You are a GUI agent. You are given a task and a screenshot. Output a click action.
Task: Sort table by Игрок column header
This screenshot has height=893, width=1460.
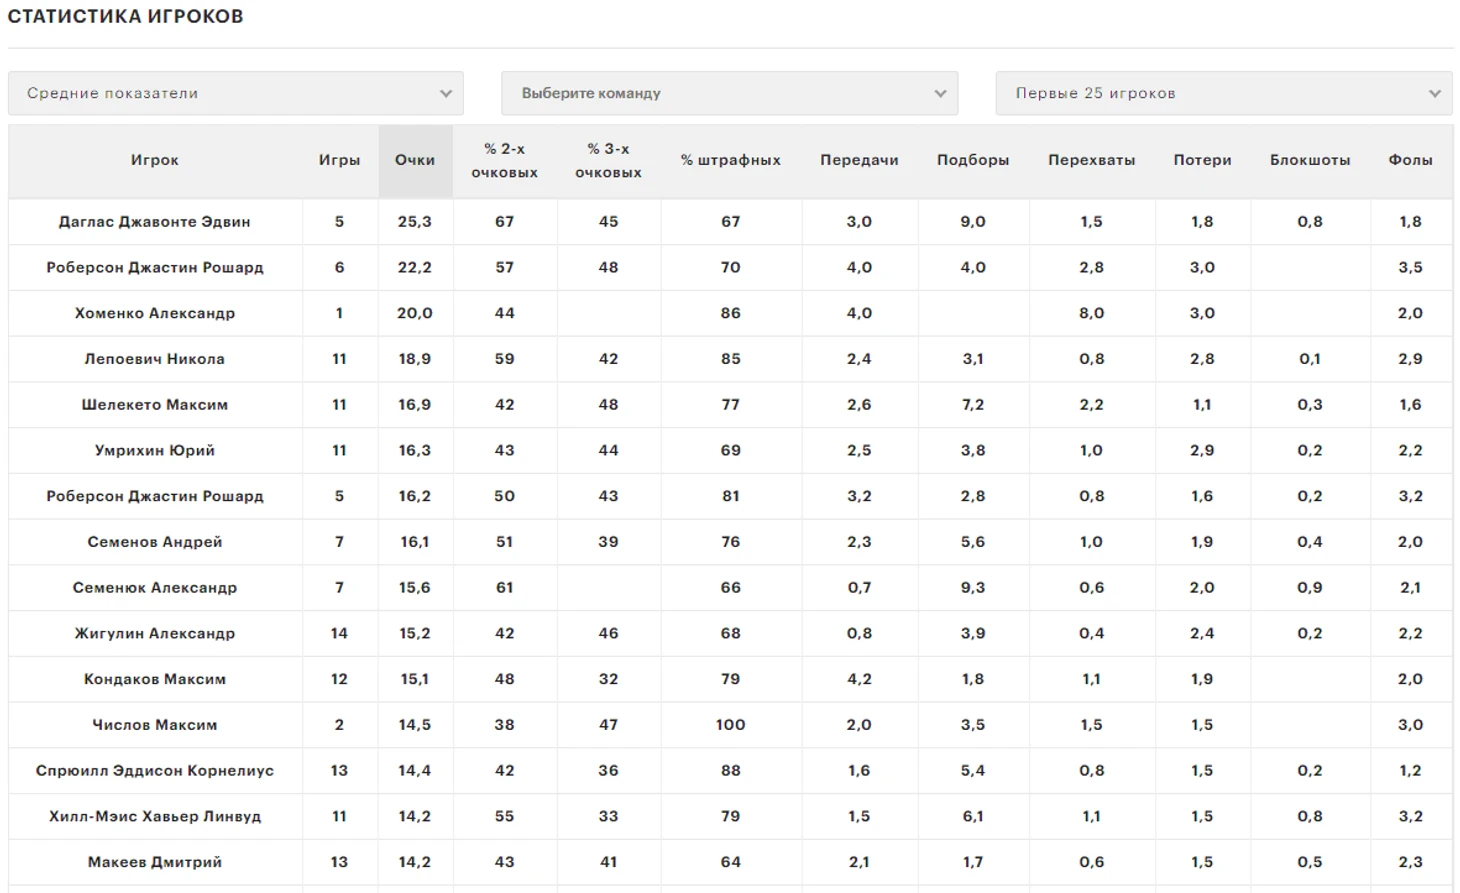[x=155, y=160]
